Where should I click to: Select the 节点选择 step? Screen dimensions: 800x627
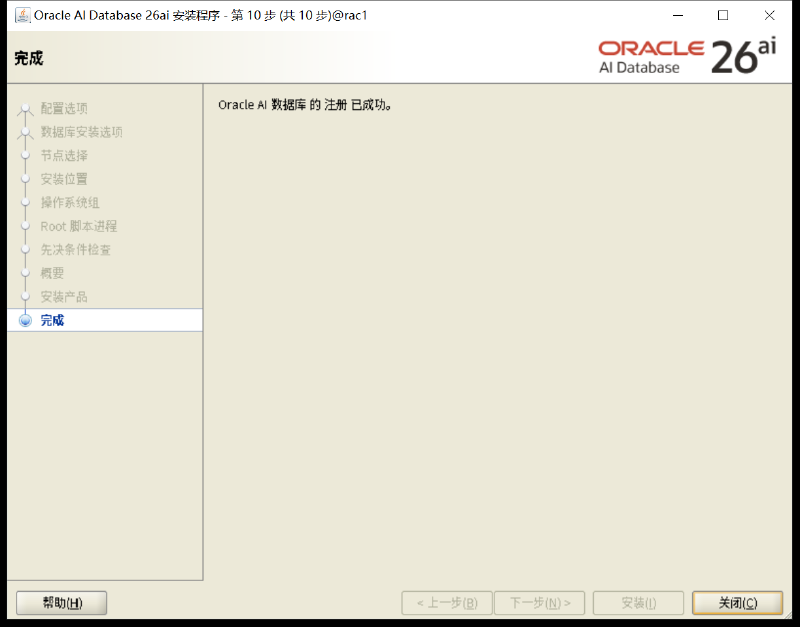click(64, 156)
